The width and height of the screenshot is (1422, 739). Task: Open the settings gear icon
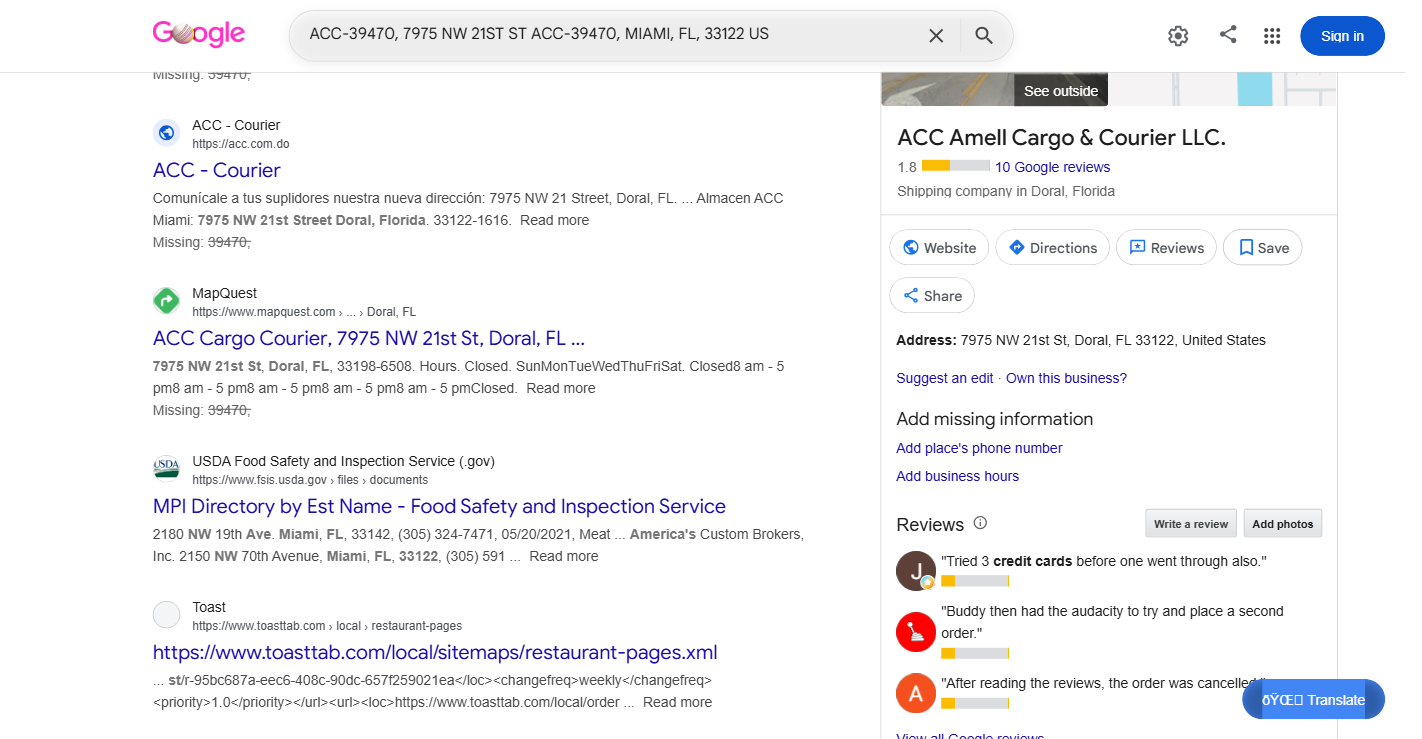1178,36
